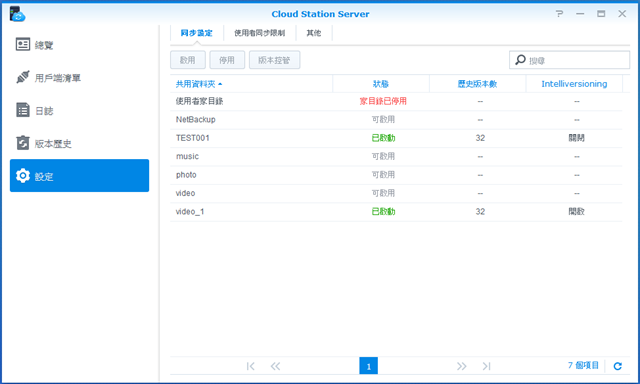Click TEST001's green 已啟動 status
This screenshot has width=640, height=384.
(383, 138)
